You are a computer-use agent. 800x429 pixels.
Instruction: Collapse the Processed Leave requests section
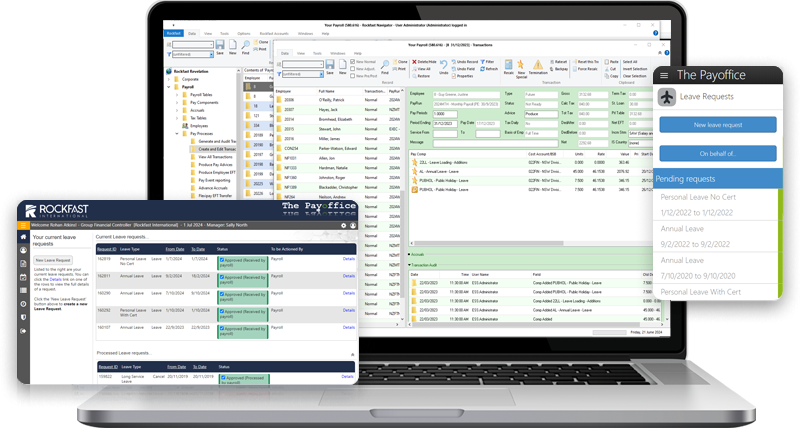pos(352,354)
